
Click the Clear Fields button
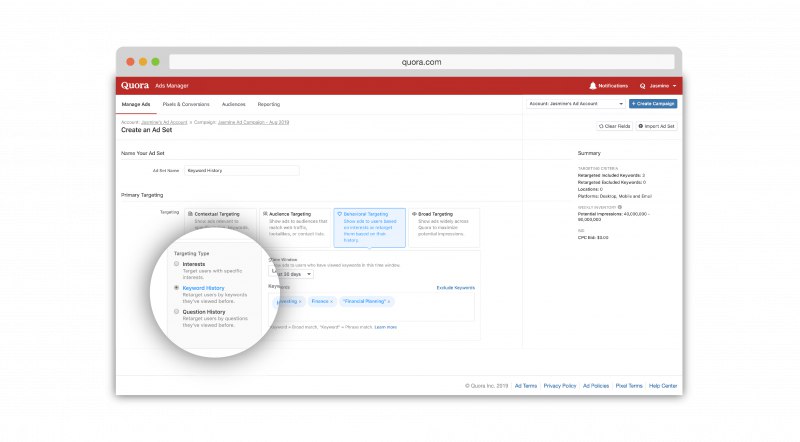[614, 126]
